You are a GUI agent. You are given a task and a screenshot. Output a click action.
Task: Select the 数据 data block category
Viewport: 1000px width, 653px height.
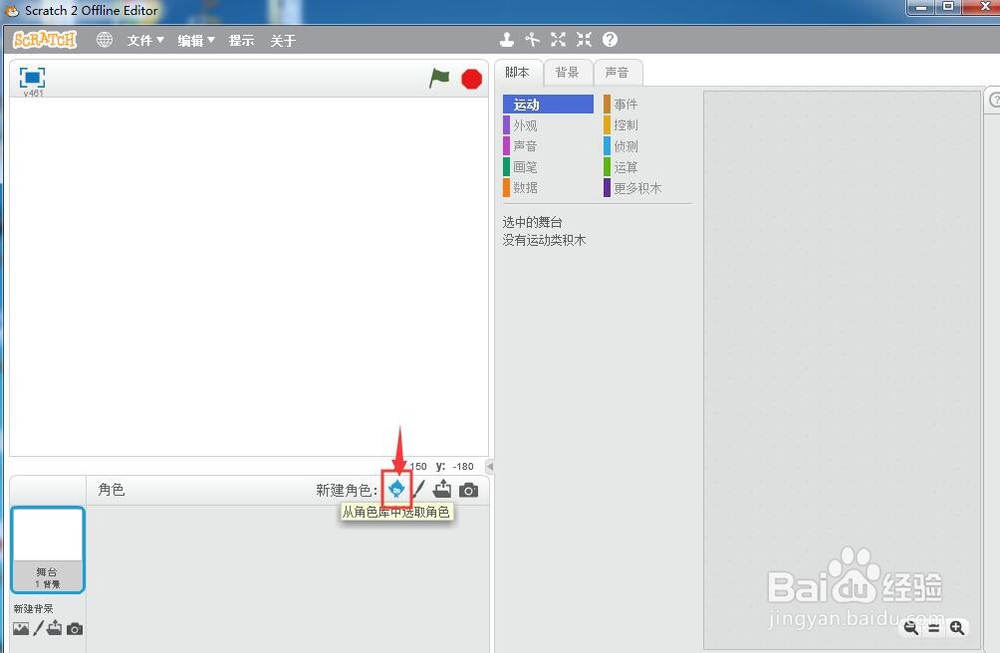coord(548,187)
